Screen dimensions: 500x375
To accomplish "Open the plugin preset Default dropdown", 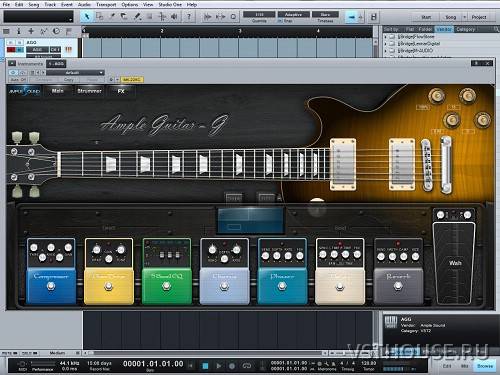I will click(x=75, y=73).
